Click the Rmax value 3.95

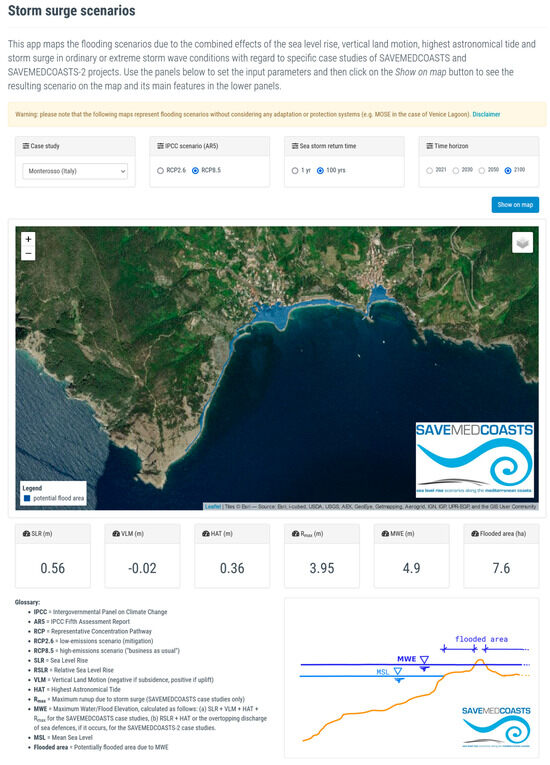(x=322, y=568)
